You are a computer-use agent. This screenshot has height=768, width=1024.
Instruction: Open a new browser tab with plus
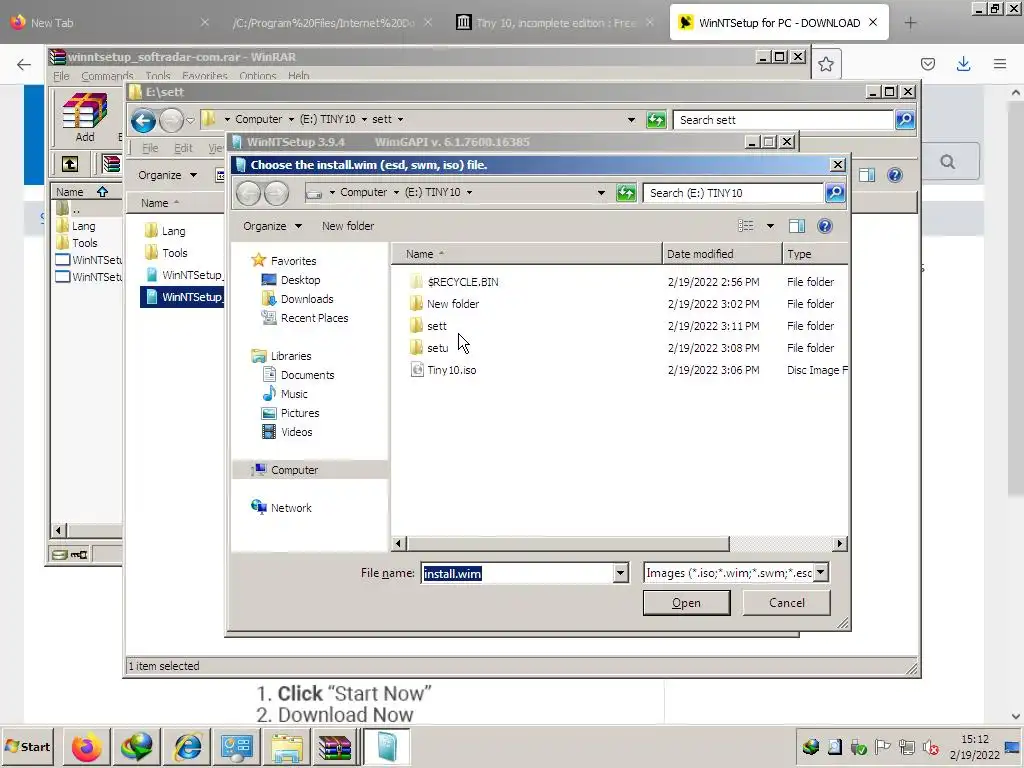(910, 23)
